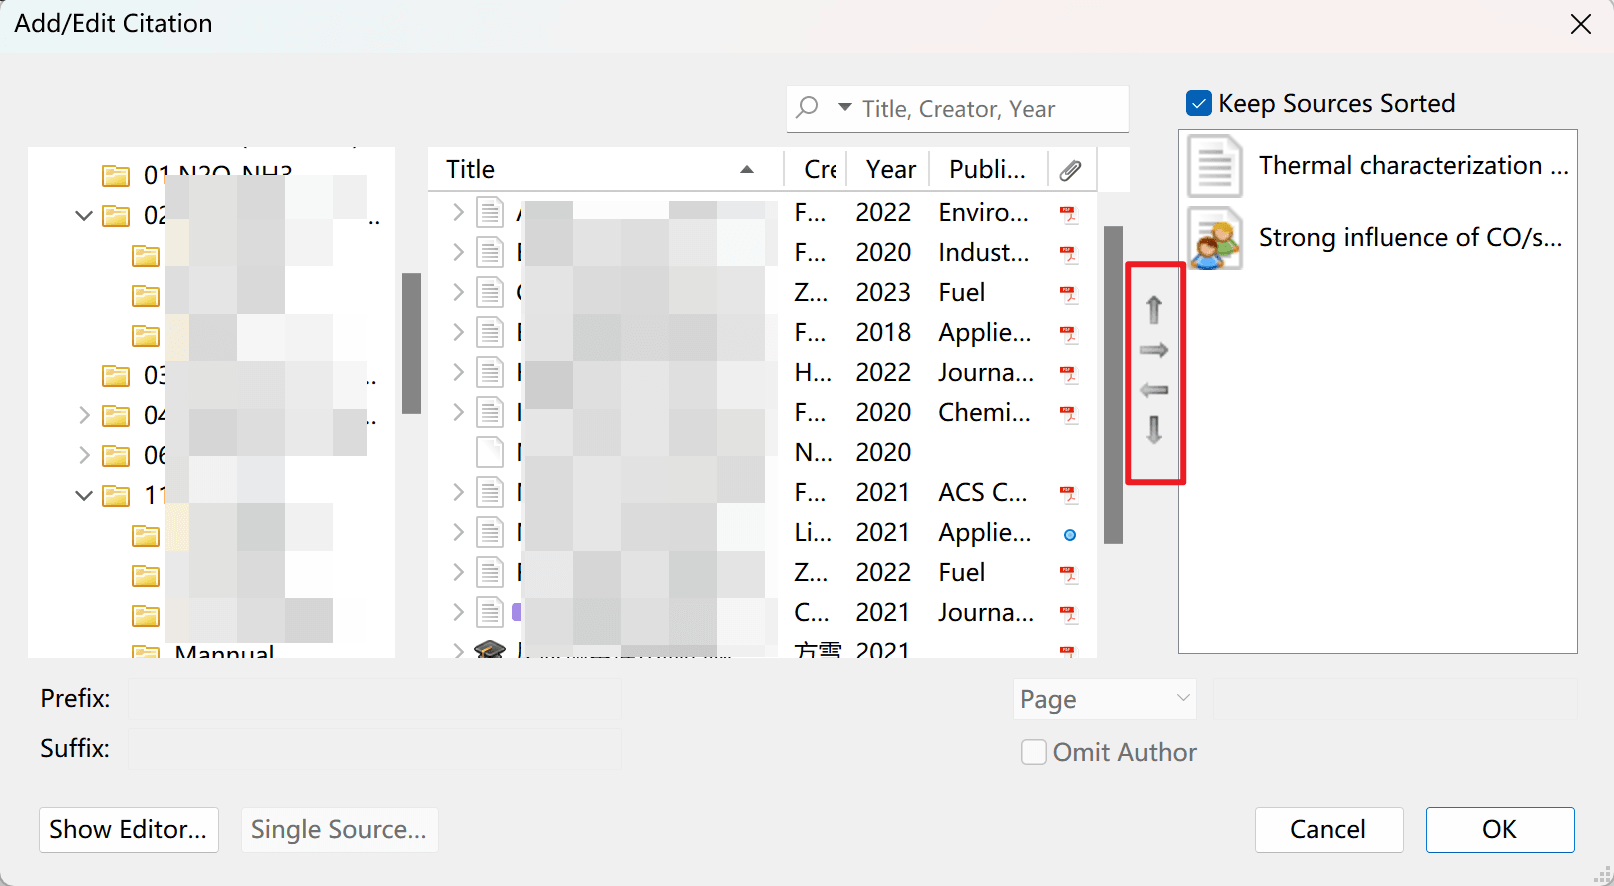Image resolution: width=1614 pixels, height=886 pixels.
Task: Collapse the folder starting with 11
Action: [84, 495]
